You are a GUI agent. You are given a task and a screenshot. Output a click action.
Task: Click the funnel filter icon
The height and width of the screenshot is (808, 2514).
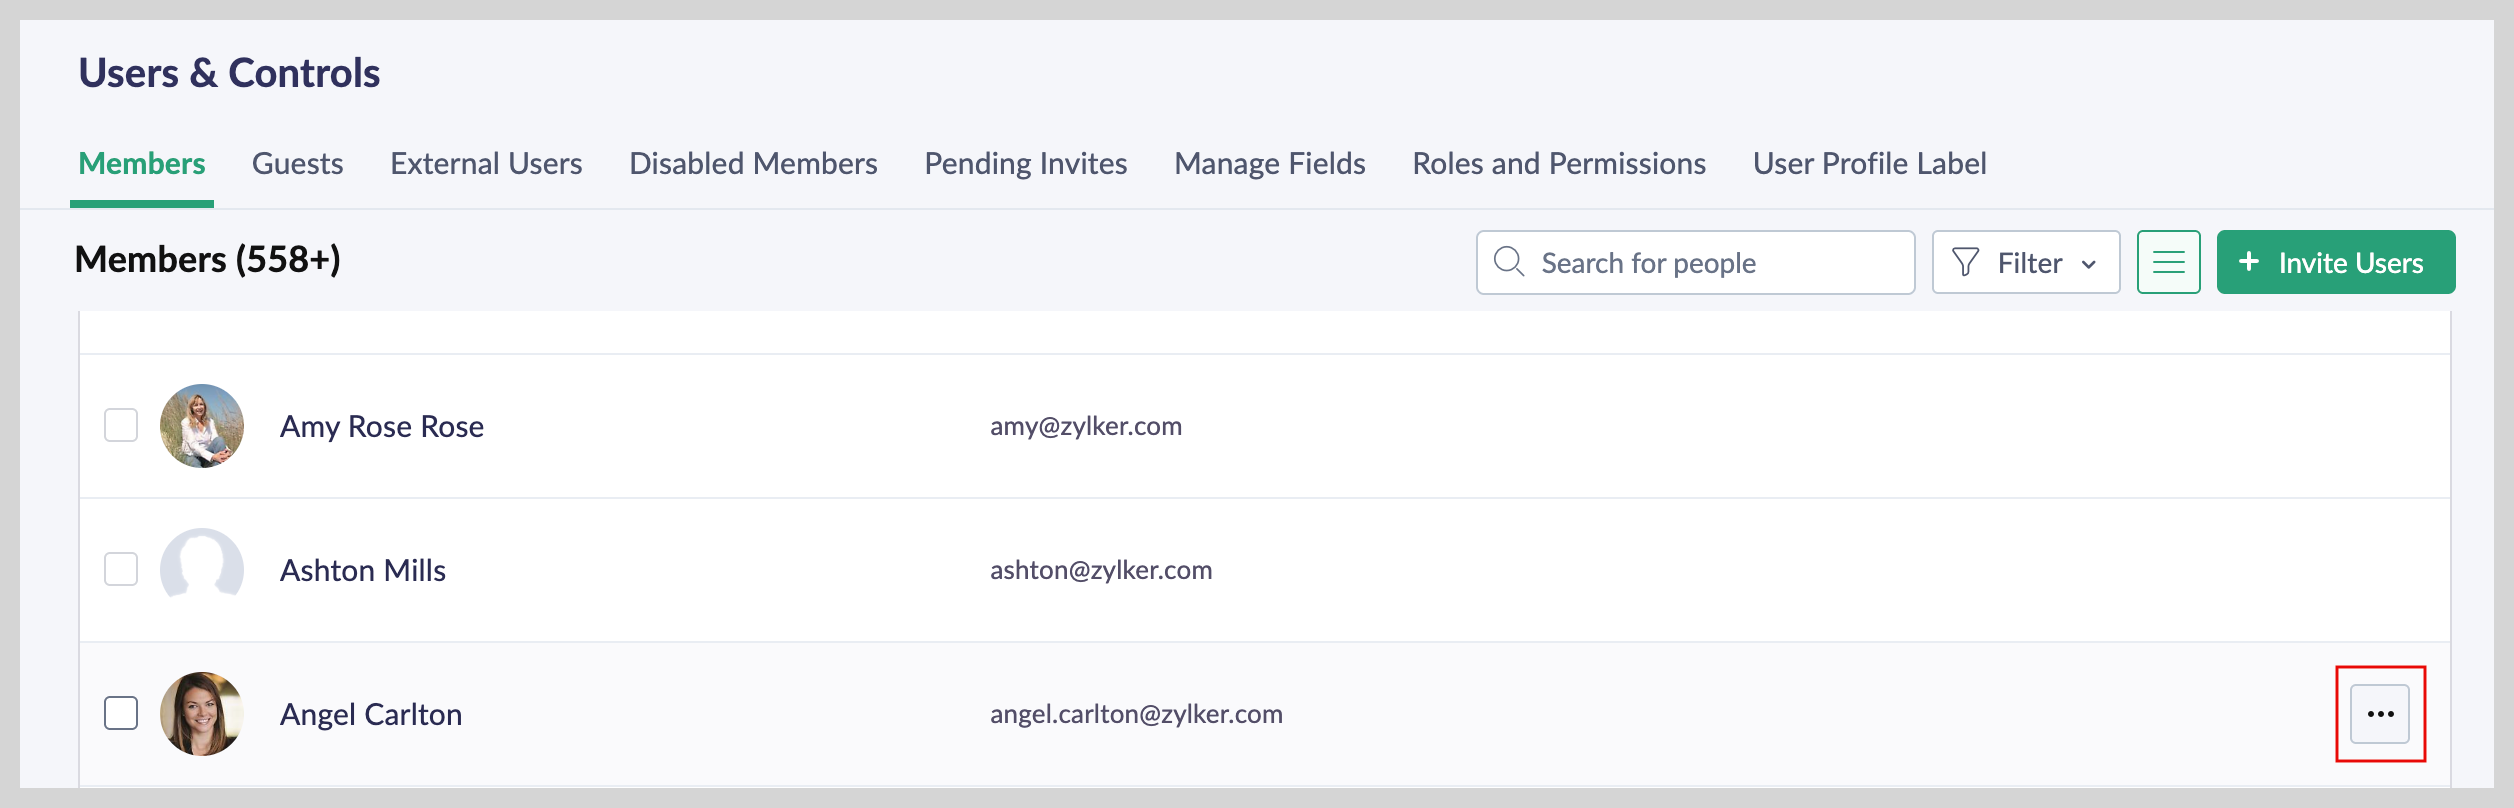coord(1965,262)
